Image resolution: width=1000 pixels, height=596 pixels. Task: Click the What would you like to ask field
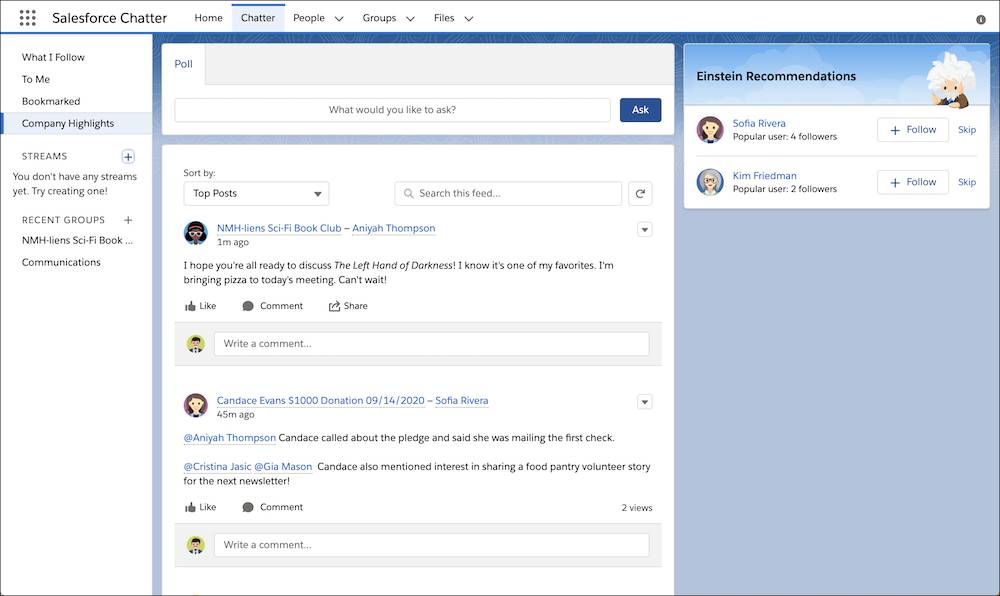[x=392, y=110]
